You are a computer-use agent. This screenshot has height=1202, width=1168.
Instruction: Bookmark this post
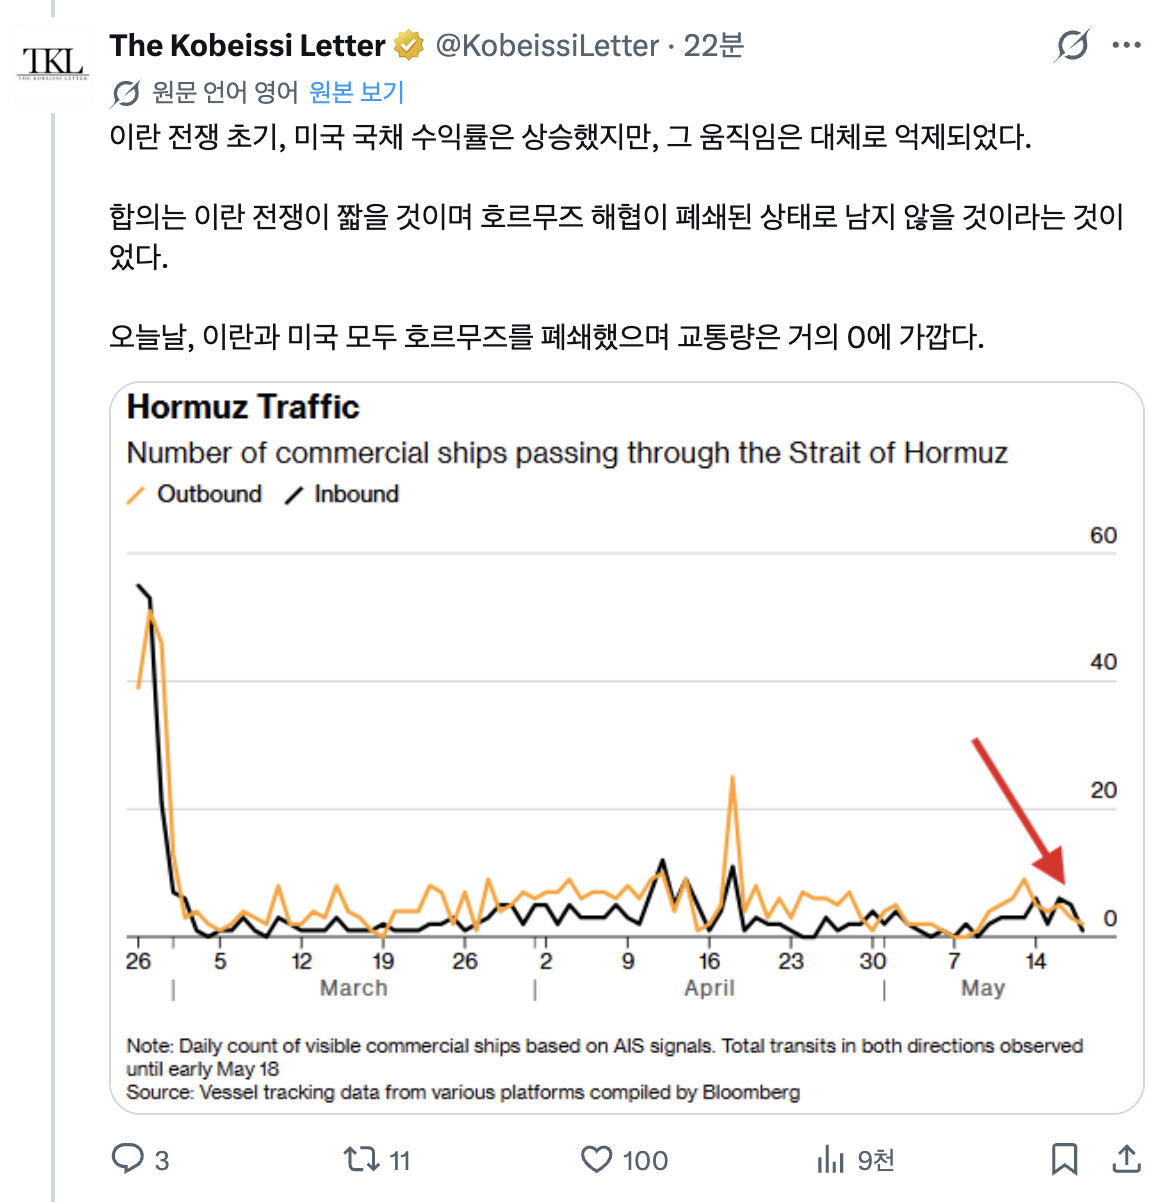pos(1065,1159)
